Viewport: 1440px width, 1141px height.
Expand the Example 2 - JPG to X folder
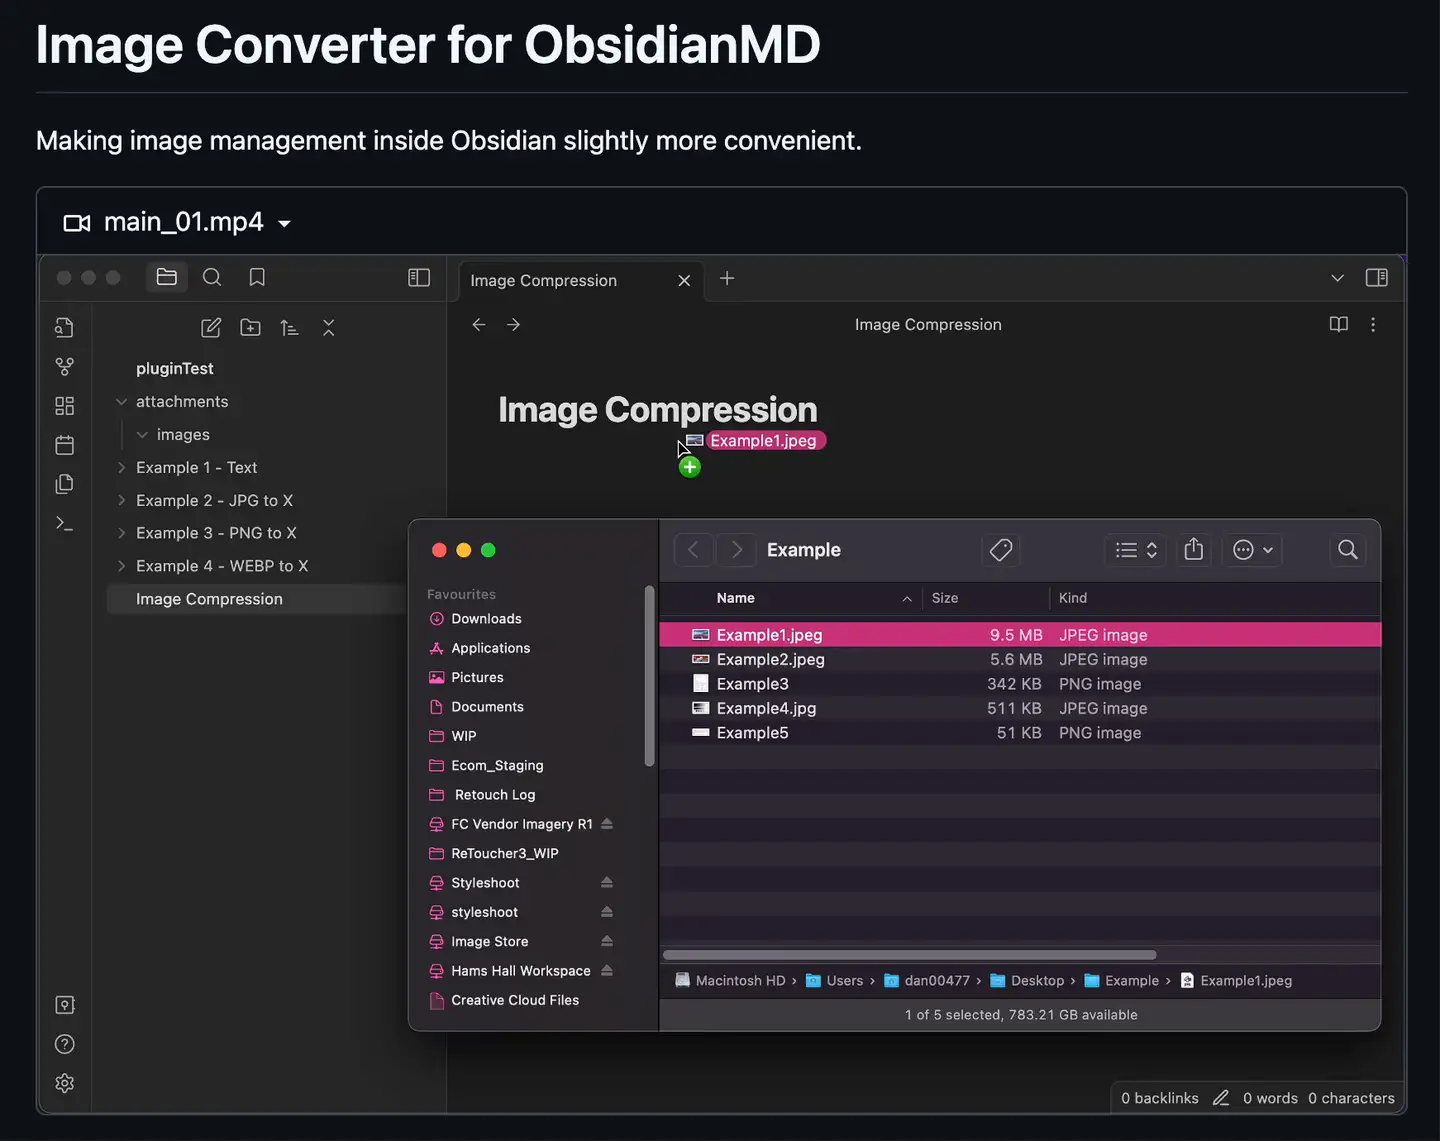pyautogui.click(x=121, y=501)
